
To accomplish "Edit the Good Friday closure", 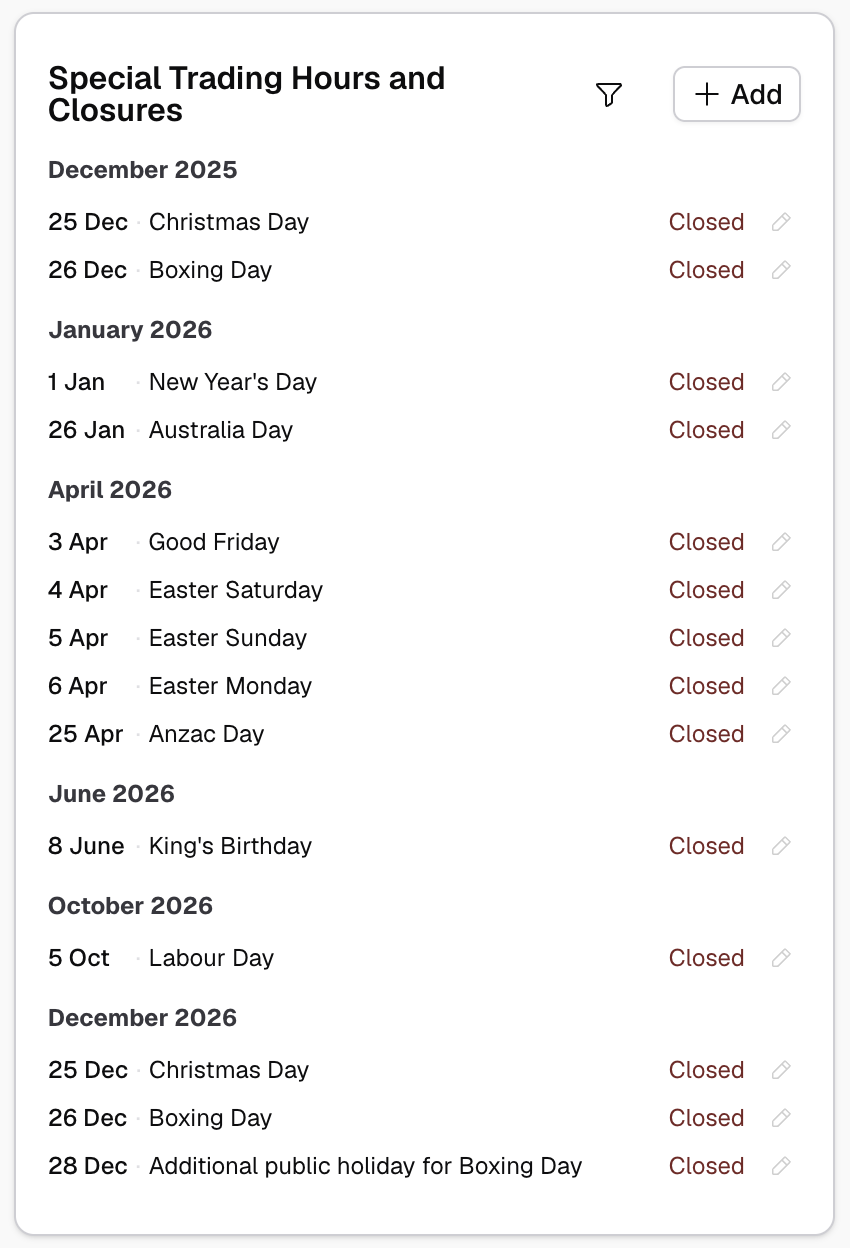I will point(782,542).
